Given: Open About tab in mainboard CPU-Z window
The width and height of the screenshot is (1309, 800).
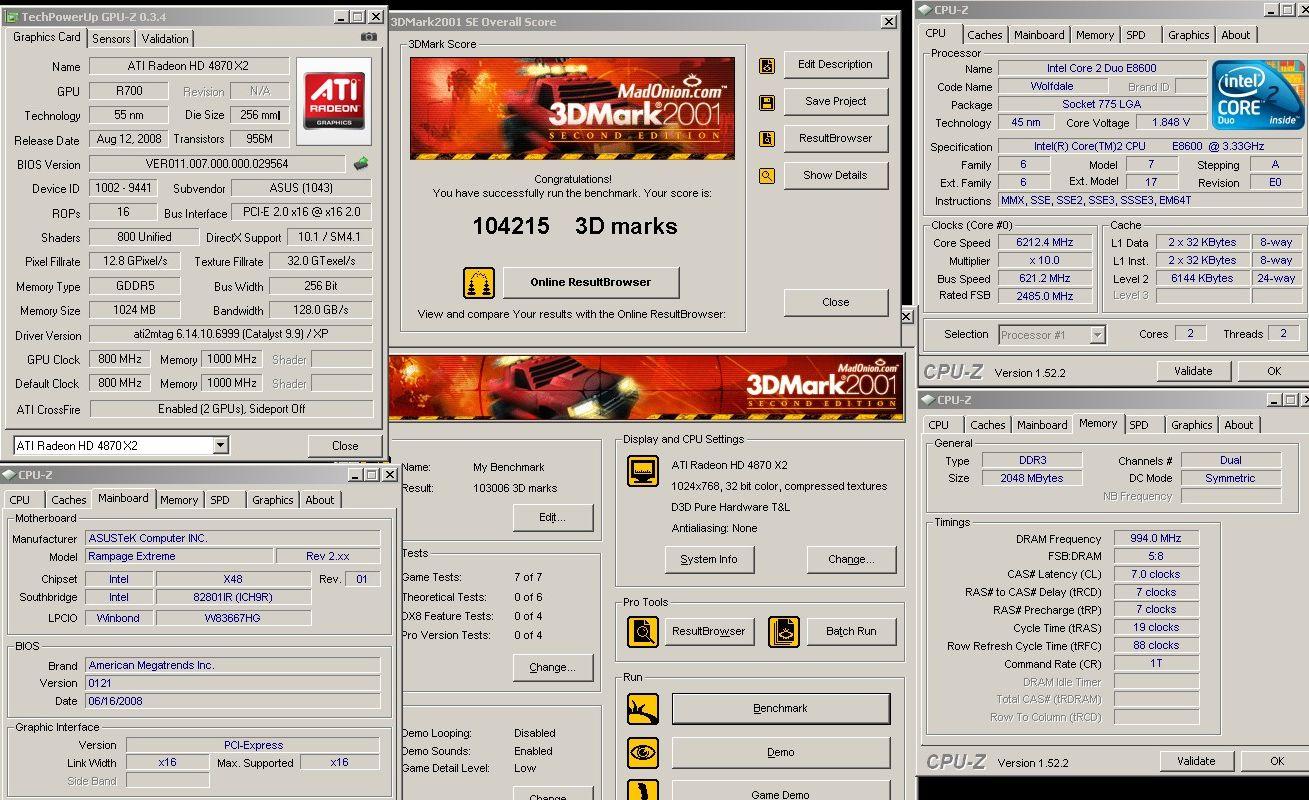Looking at the screenshot, I should pyautogui.click(x=320, y=500).
